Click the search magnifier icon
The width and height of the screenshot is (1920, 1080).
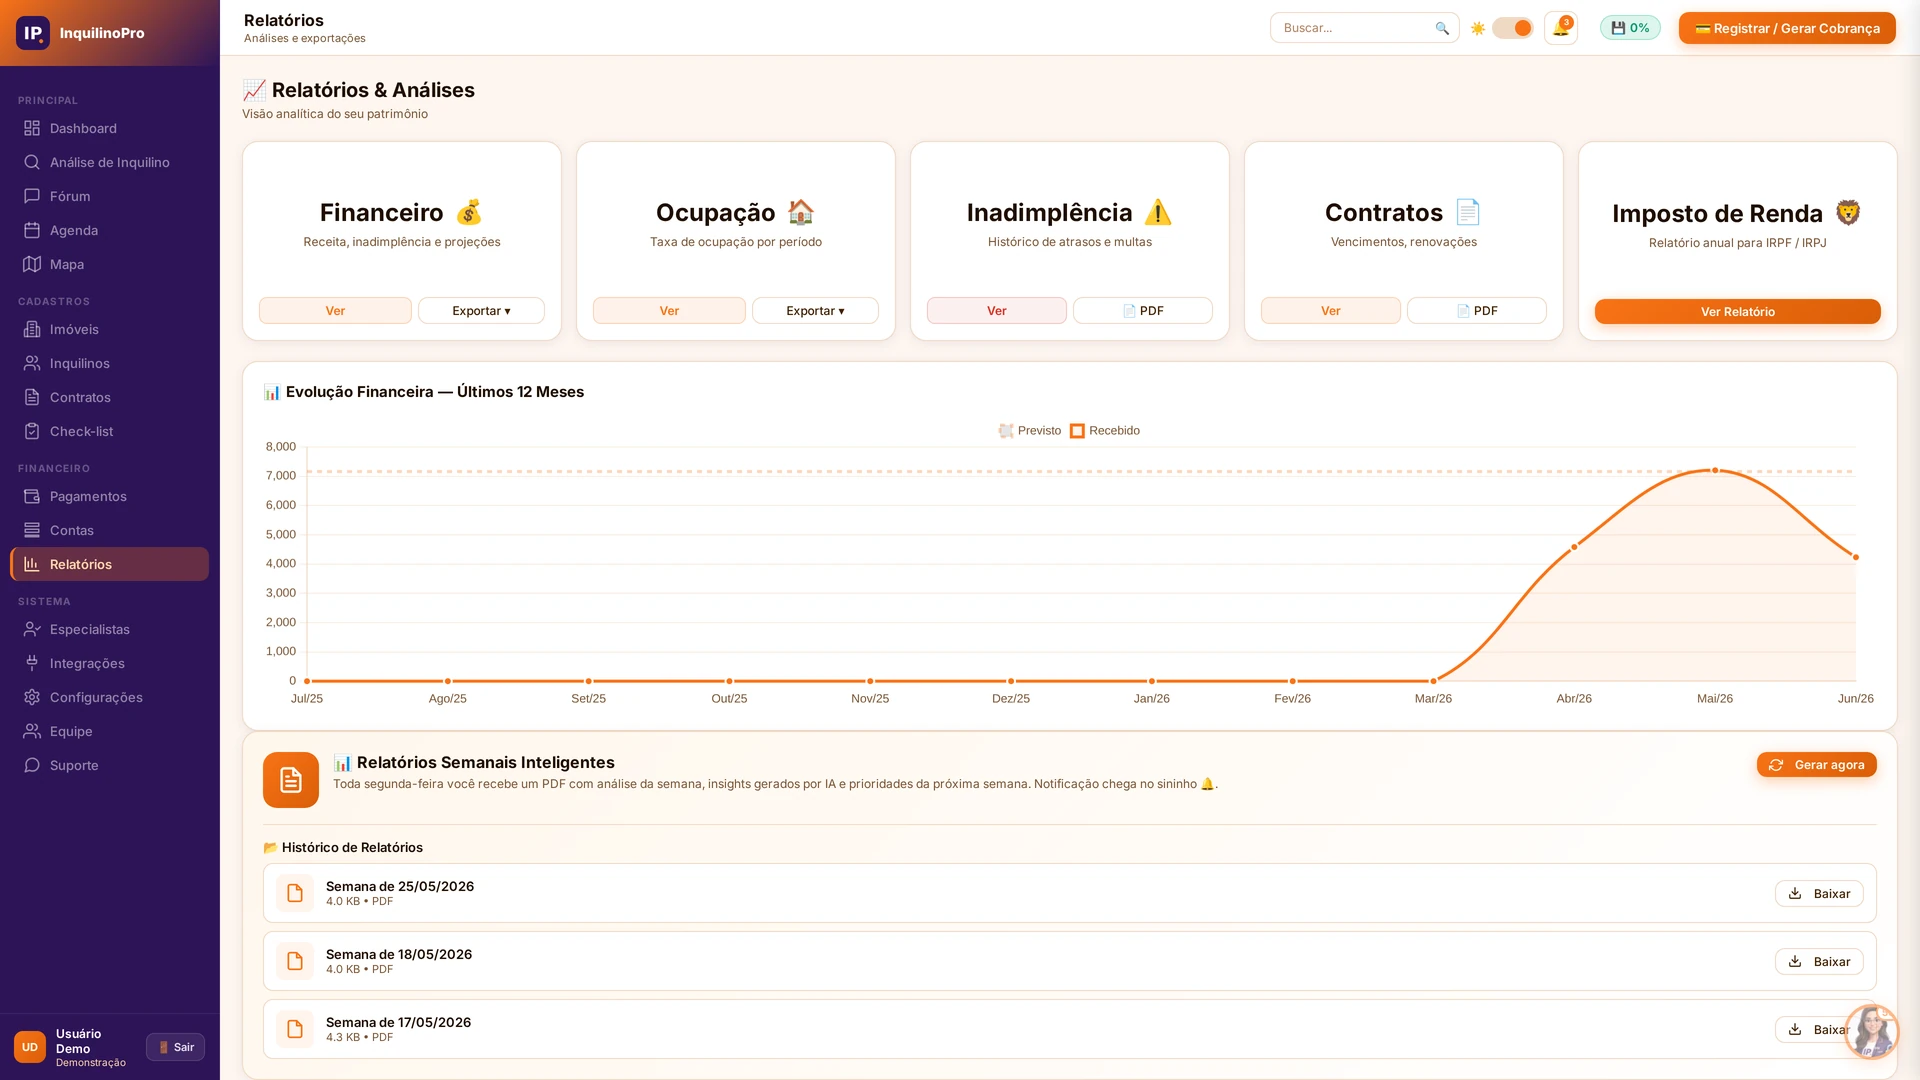(1442, 28)
